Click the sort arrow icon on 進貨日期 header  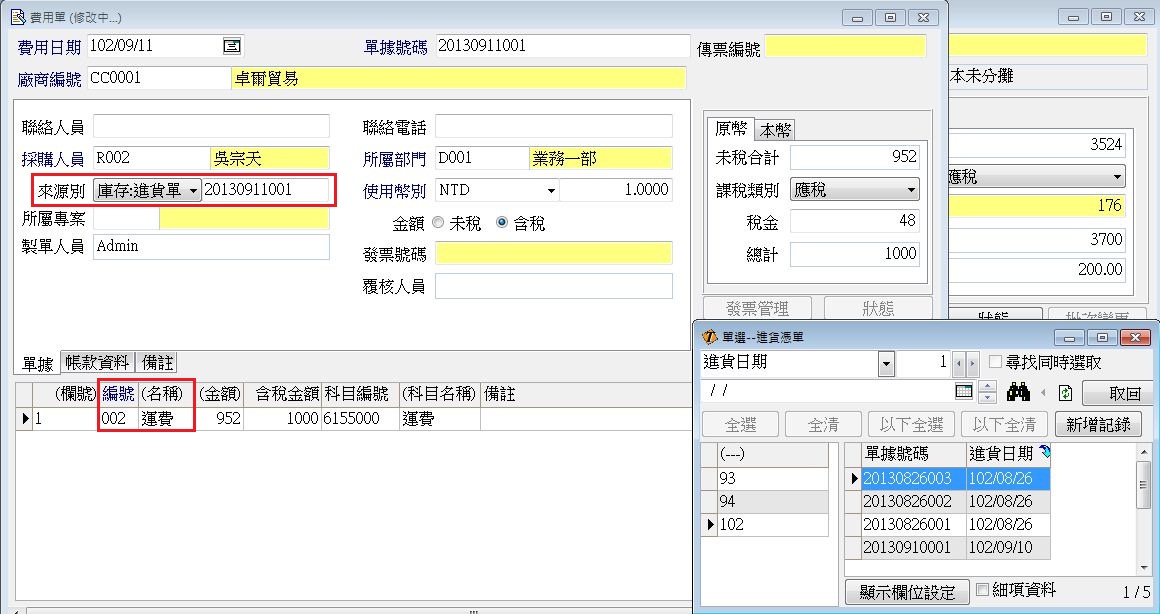[1044, 454]
